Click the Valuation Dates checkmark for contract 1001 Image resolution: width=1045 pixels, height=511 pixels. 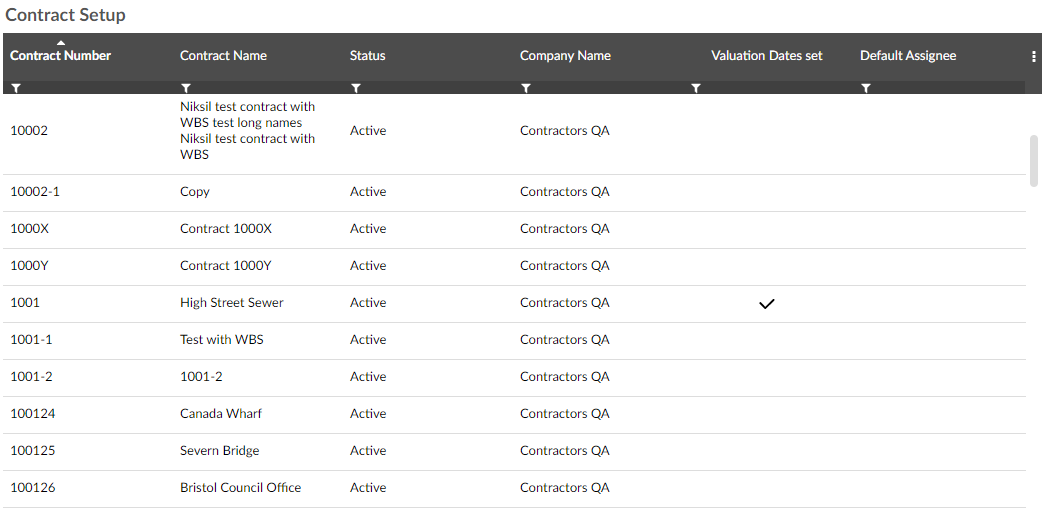(x=767, y=304)
